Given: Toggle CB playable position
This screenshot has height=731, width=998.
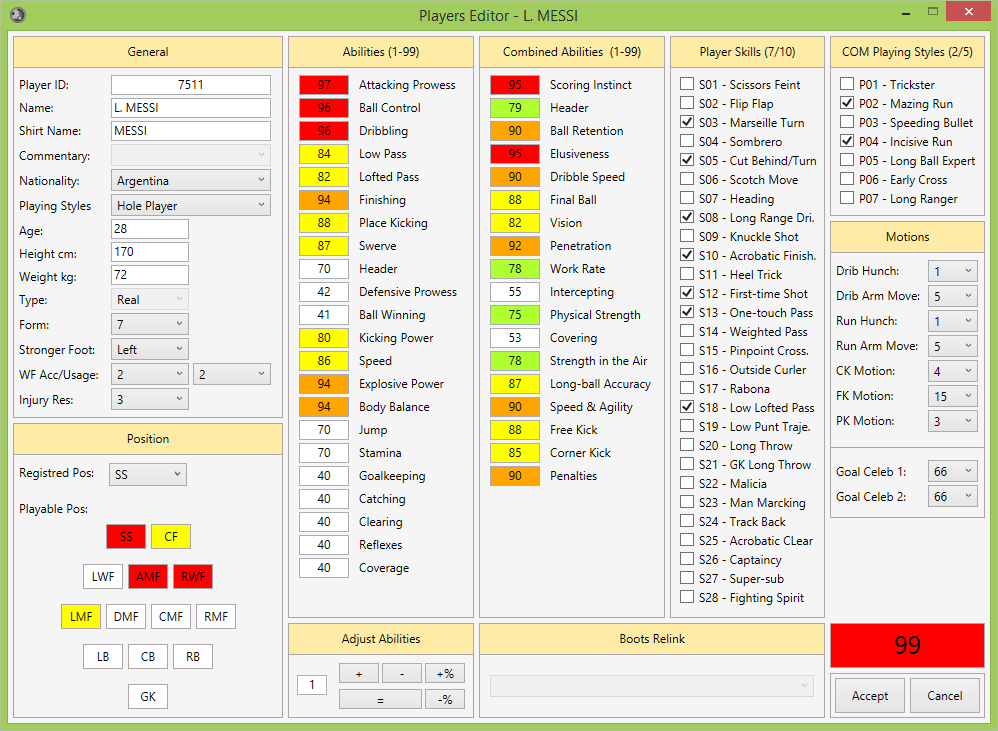Looking at the screenshot, I should click(x=148, y=657).
